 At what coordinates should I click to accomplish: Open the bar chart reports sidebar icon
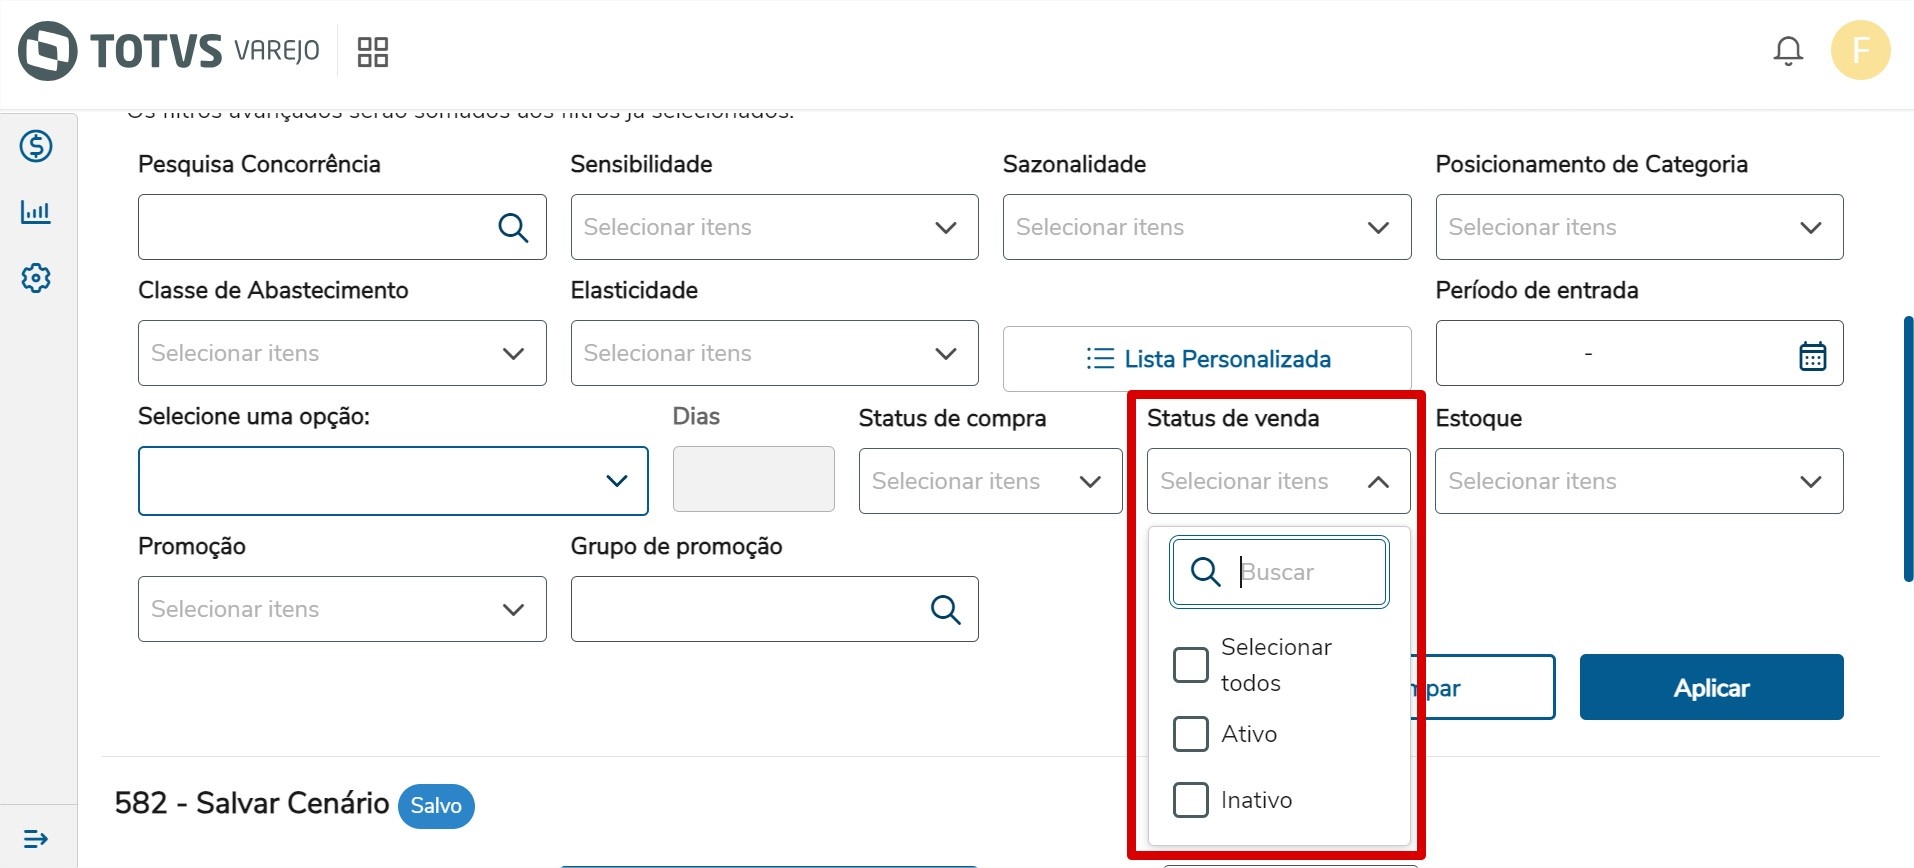pos(36,212)
